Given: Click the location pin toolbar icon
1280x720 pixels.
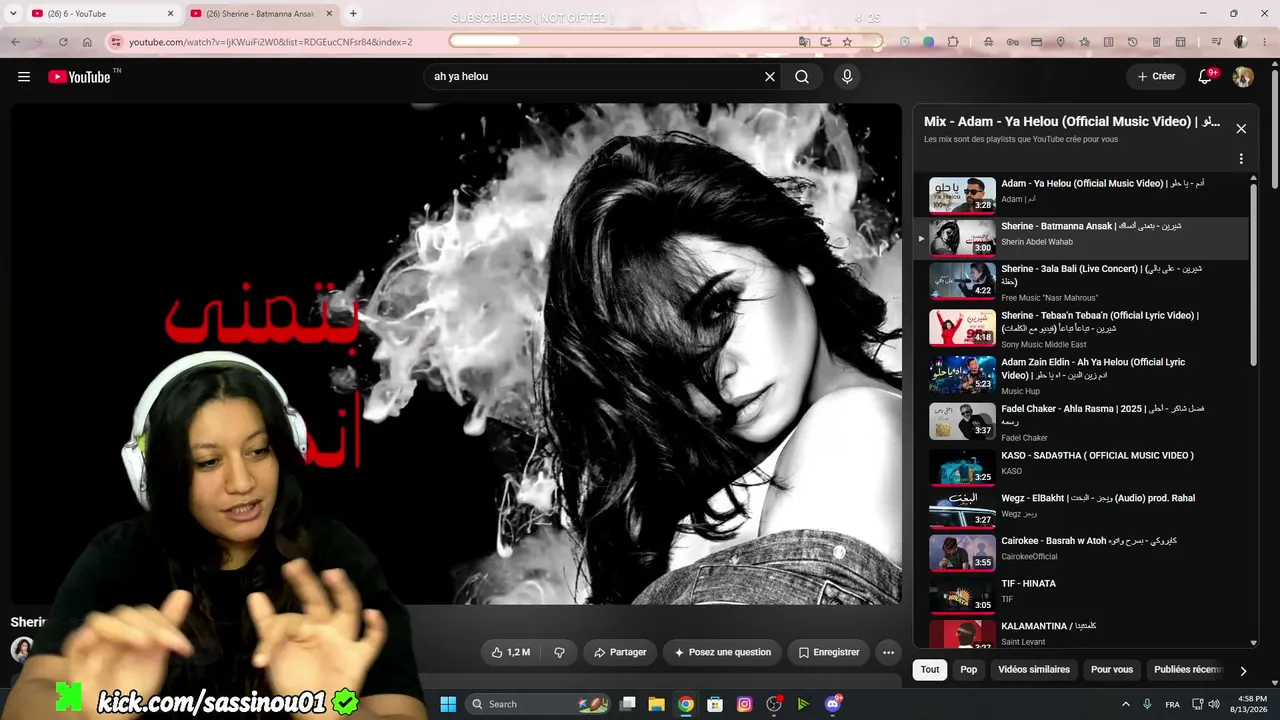Looking at the screenshot, I should (1060, 42).
